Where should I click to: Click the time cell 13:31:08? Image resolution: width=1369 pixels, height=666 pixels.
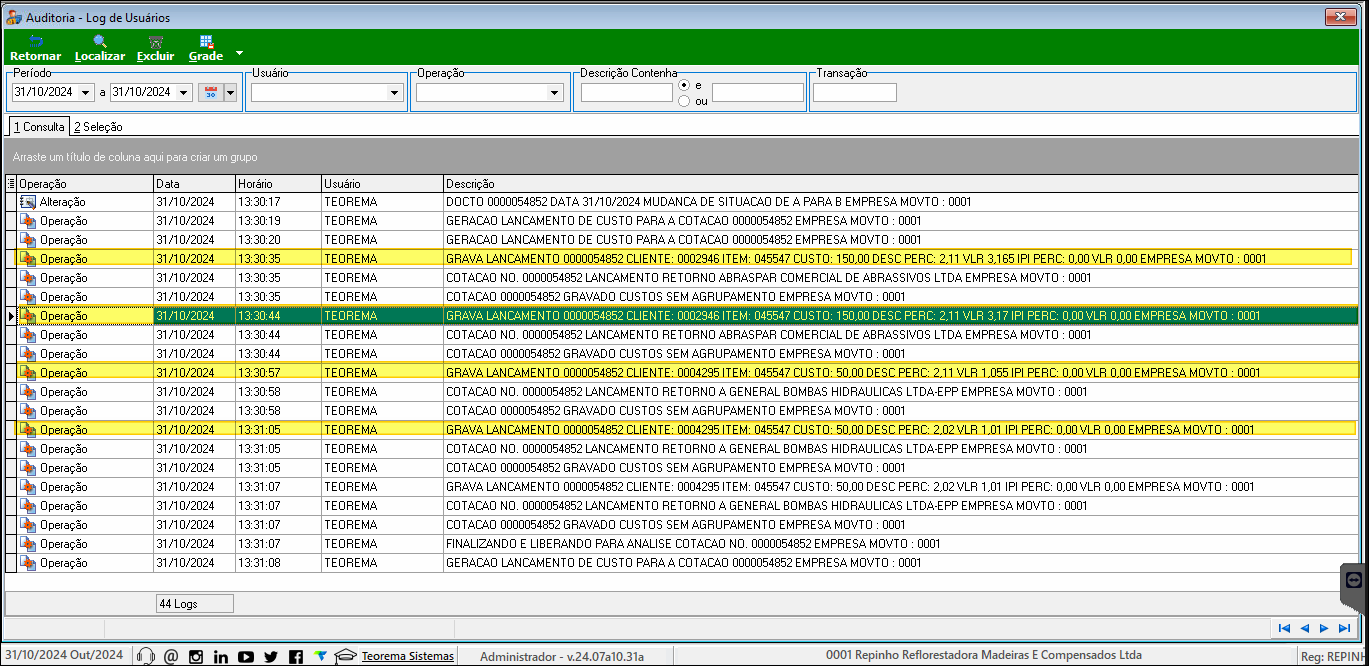pyautogui.click(x=278, y=563)
